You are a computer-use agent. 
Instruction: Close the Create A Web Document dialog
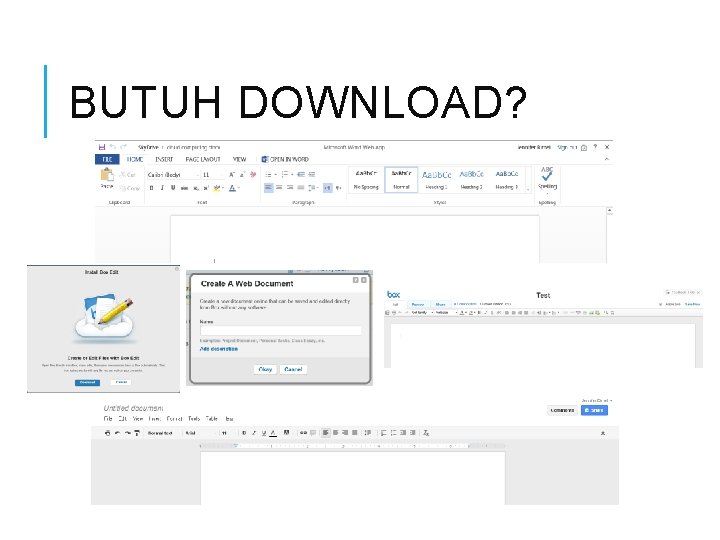click(x=364, y=280)
